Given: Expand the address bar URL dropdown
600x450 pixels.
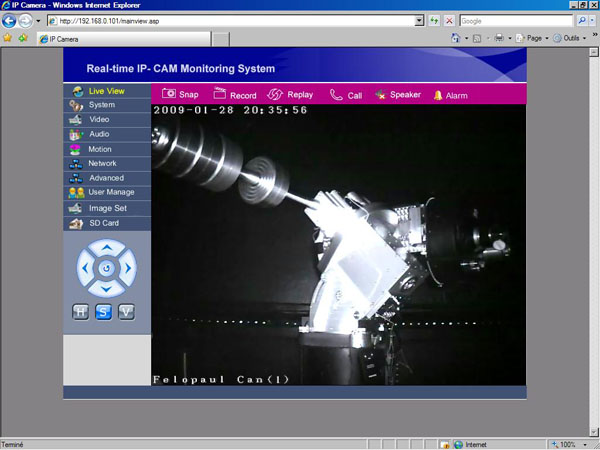Looking at the screenshot, I should (x=419, y=20).
